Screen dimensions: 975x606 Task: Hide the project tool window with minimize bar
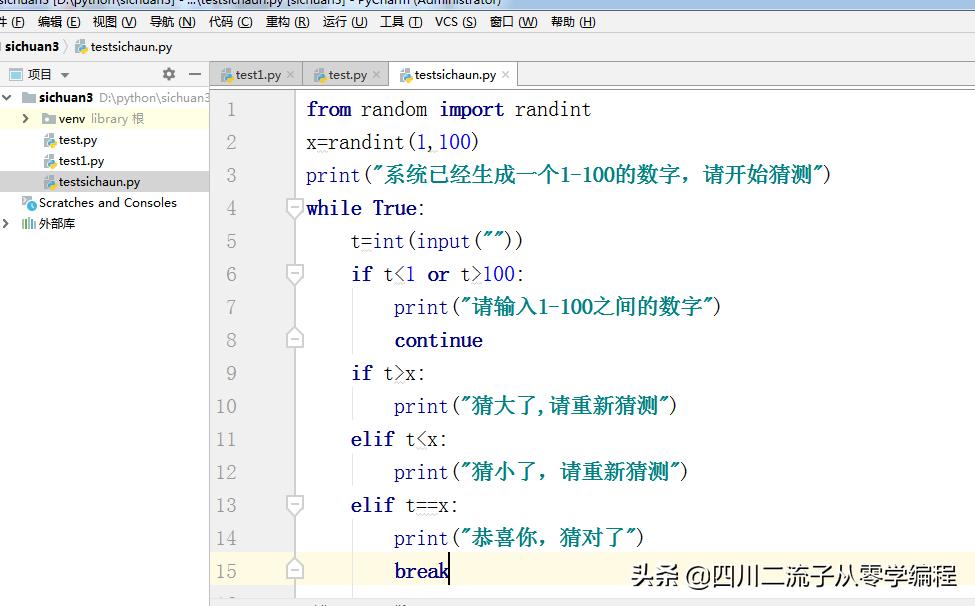(x=194, y=73)
